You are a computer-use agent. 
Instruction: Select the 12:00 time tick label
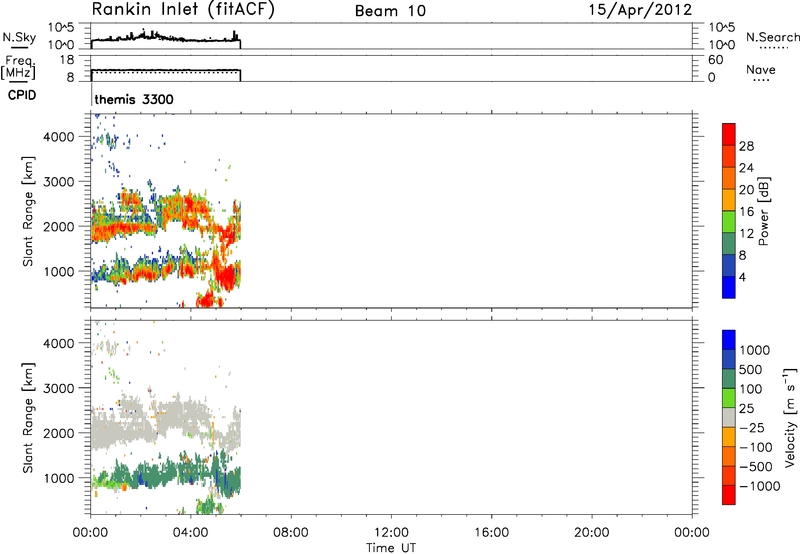391,533
